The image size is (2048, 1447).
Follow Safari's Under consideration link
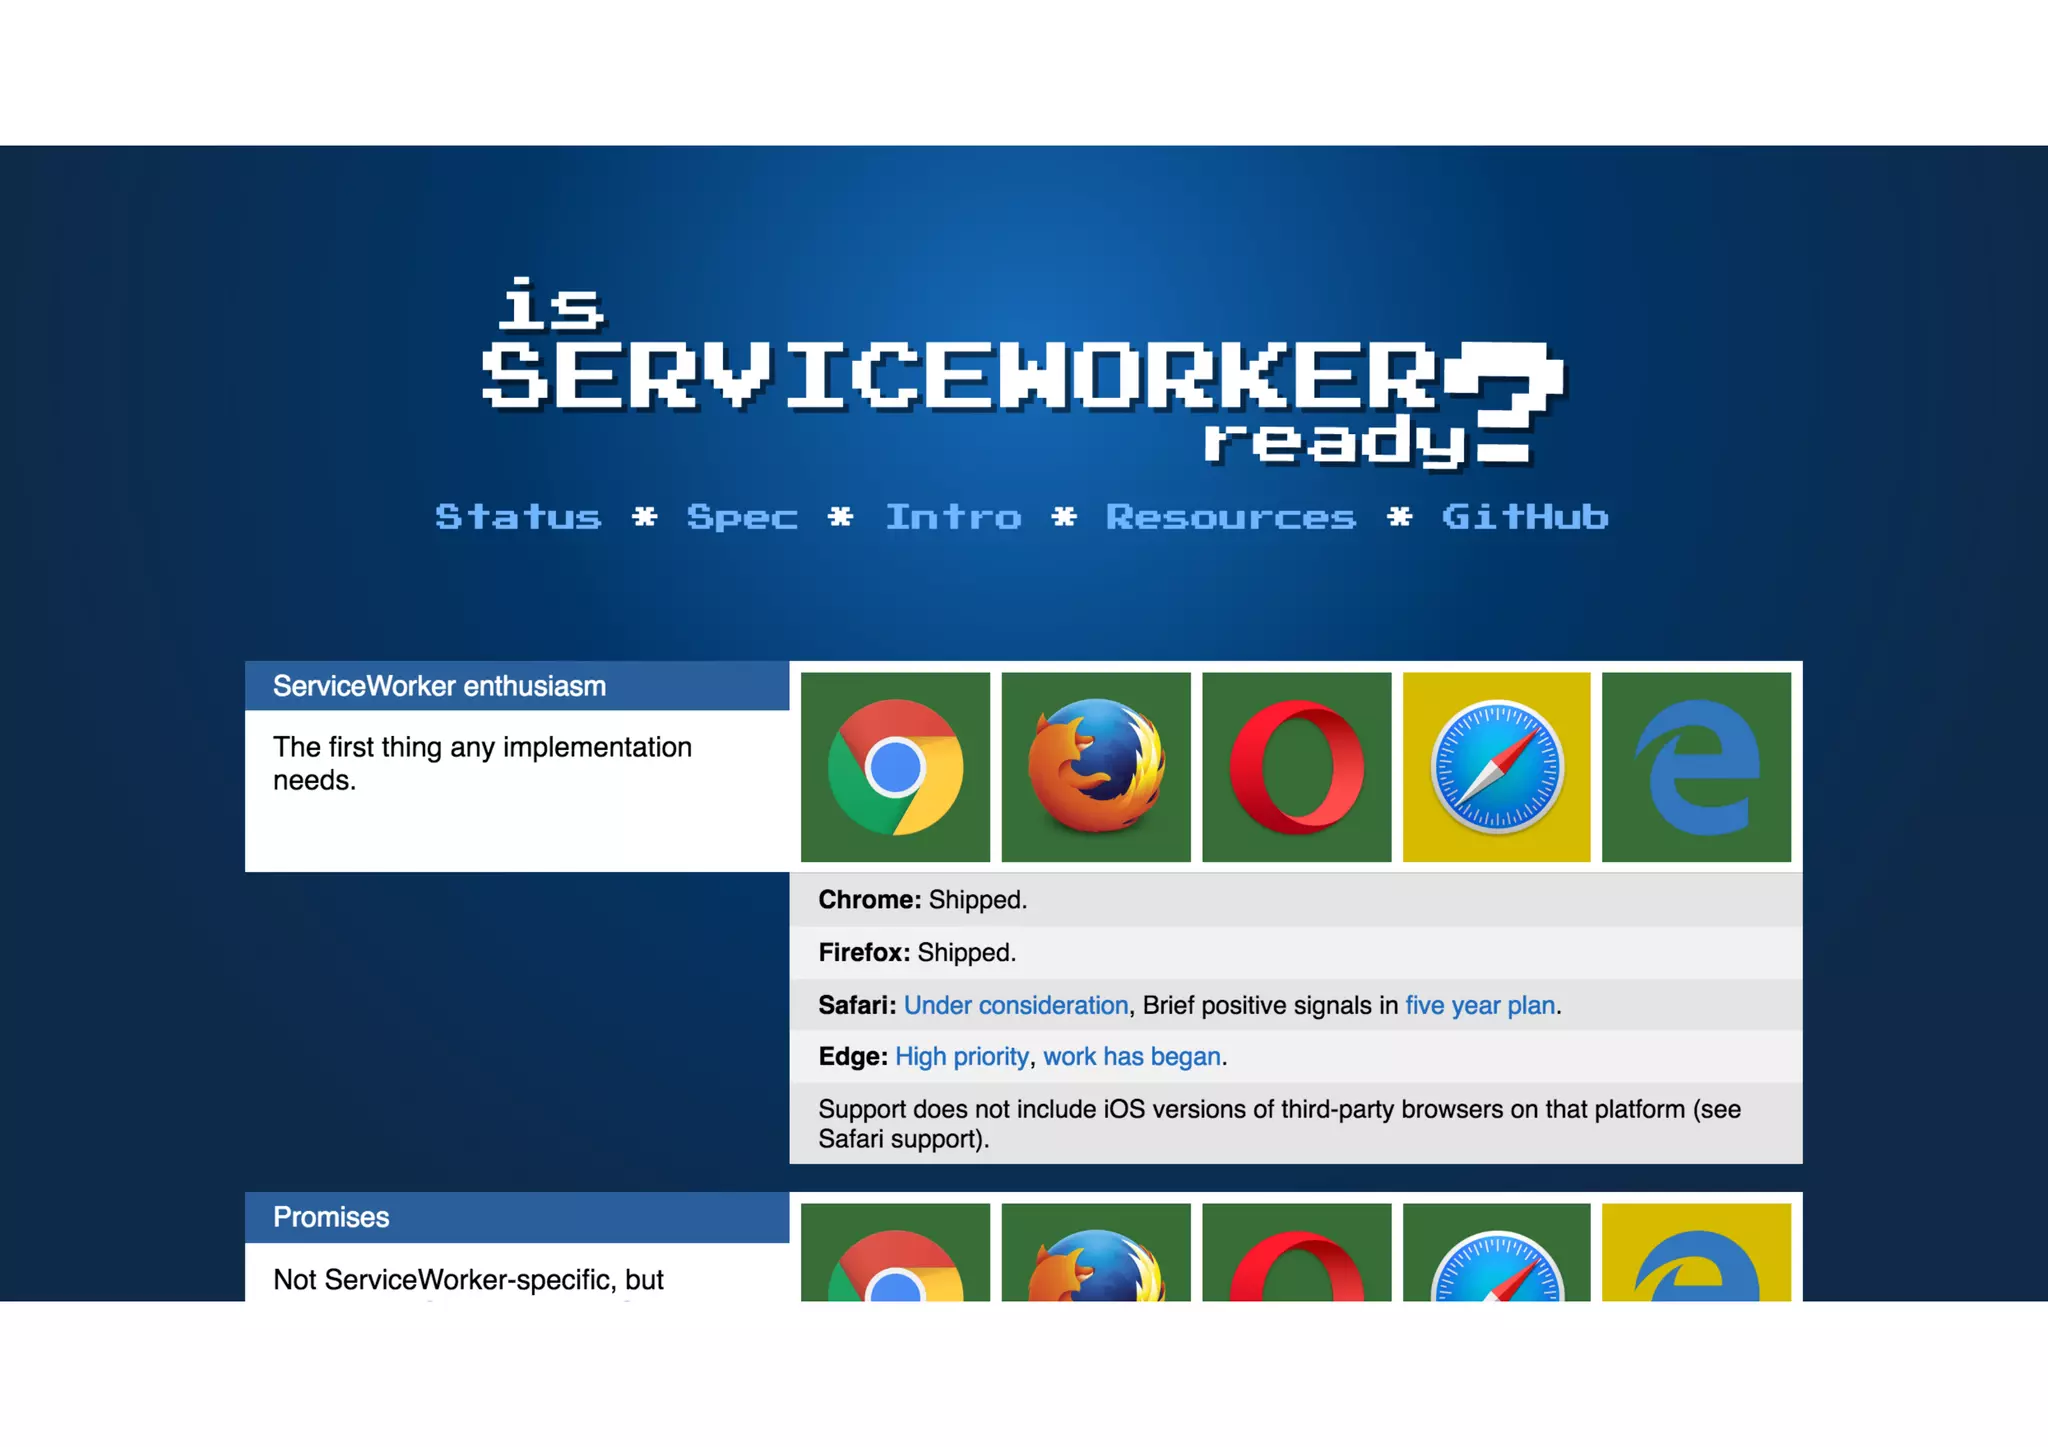[x=1015, y=1005]
